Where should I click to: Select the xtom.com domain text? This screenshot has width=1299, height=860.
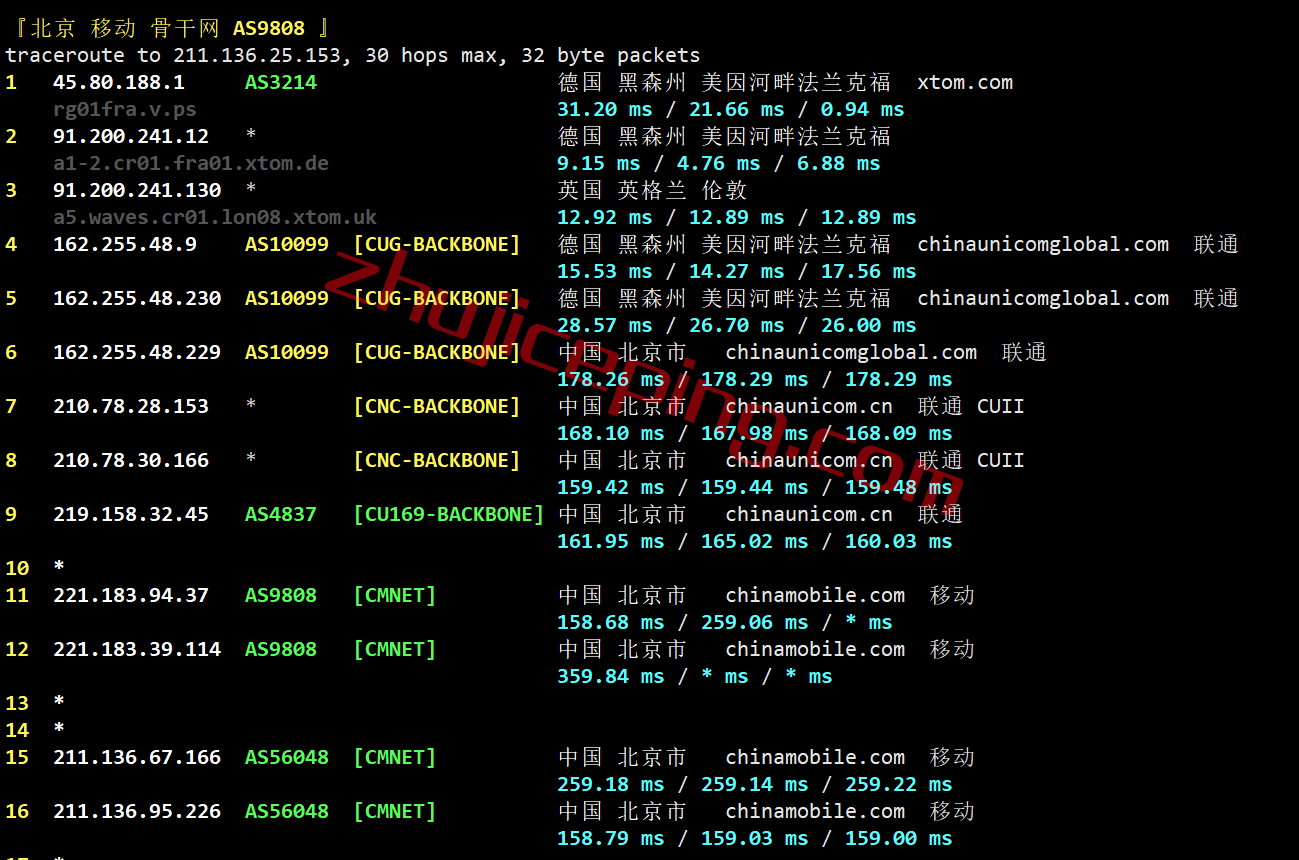965,82
